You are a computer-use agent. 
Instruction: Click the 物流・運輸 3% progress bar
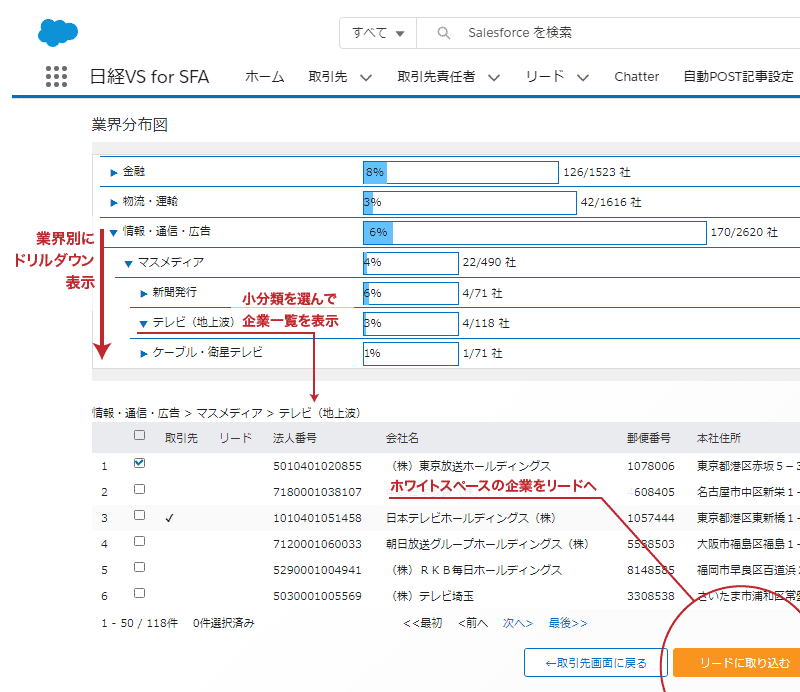470,203
